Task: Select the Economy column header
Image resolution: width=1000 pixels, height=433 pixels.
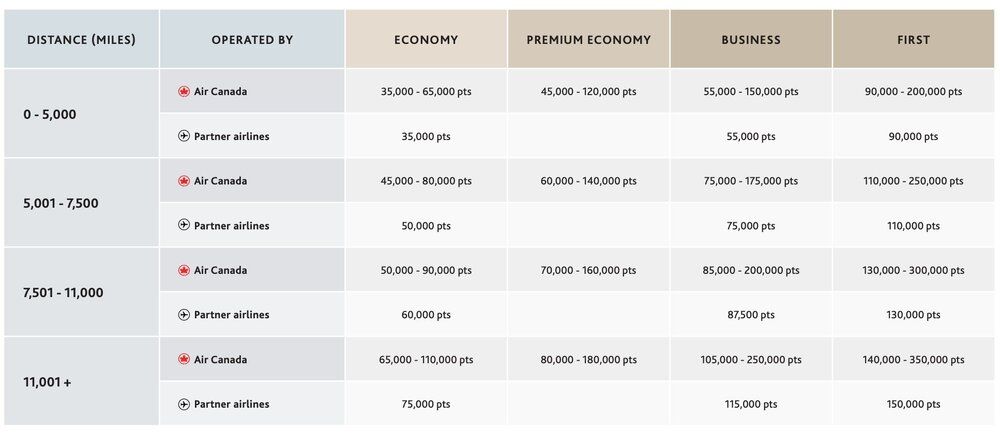Action: [x=426, y=40]
